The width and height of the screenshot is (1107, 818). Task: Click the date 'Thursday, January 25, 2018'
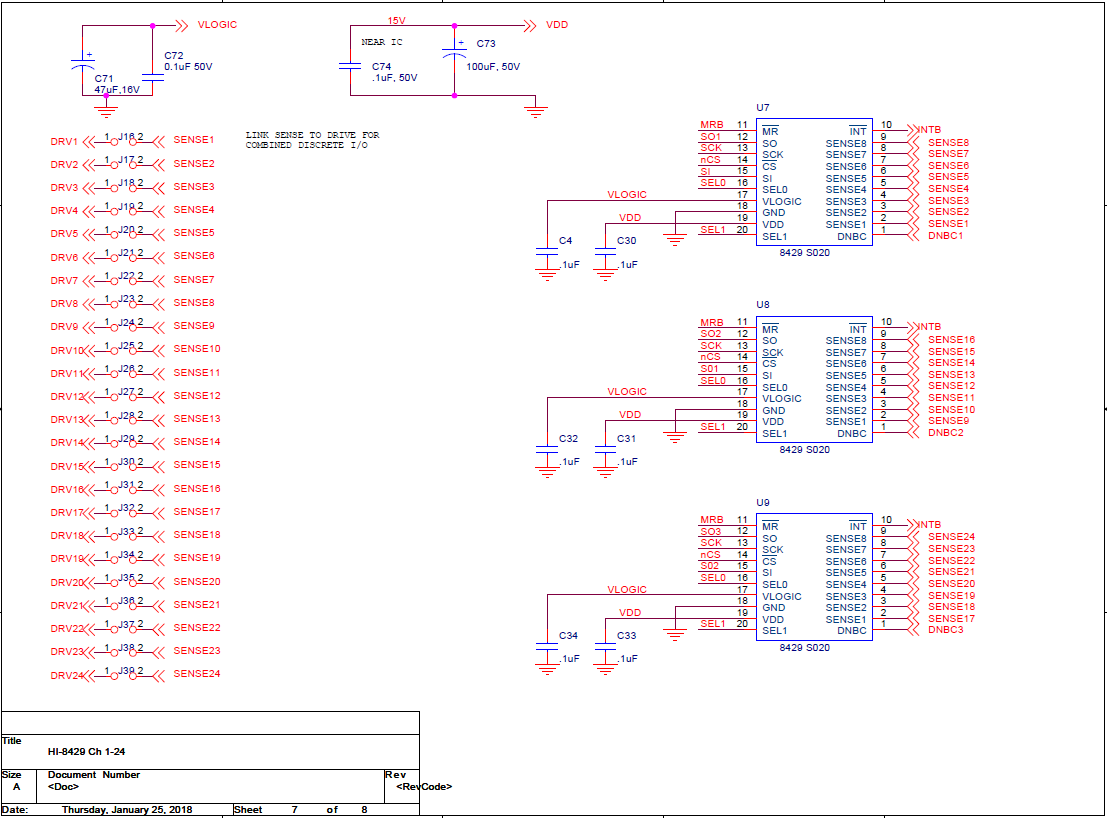point(127,810)
